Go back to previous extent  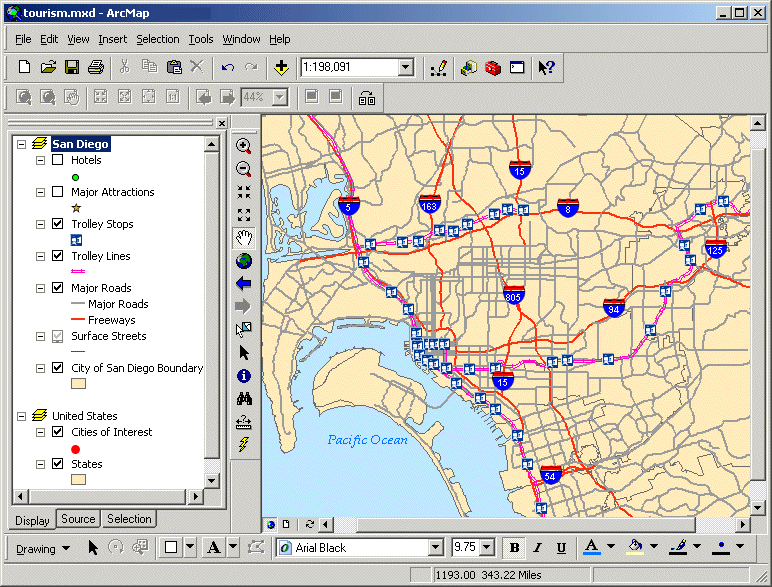click(x=244, y=284)
